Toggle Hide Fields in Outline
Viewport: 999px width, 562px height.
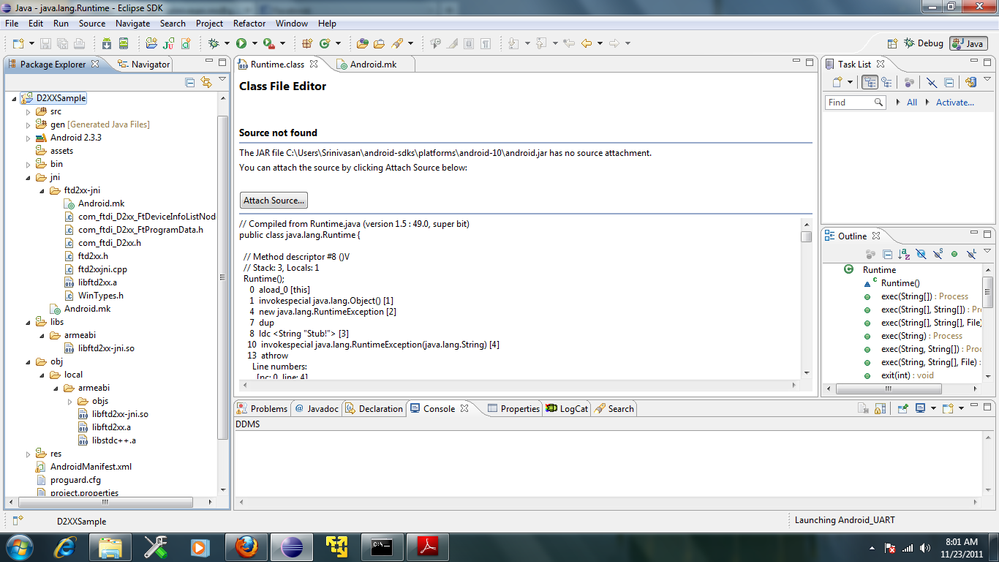click(x=921, y=254)
